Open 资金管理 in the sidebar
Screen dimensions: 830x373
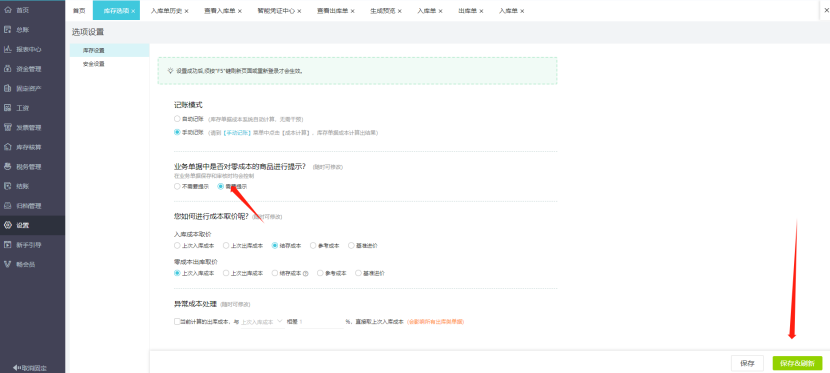pyautogui.click(x=7, y=69)
